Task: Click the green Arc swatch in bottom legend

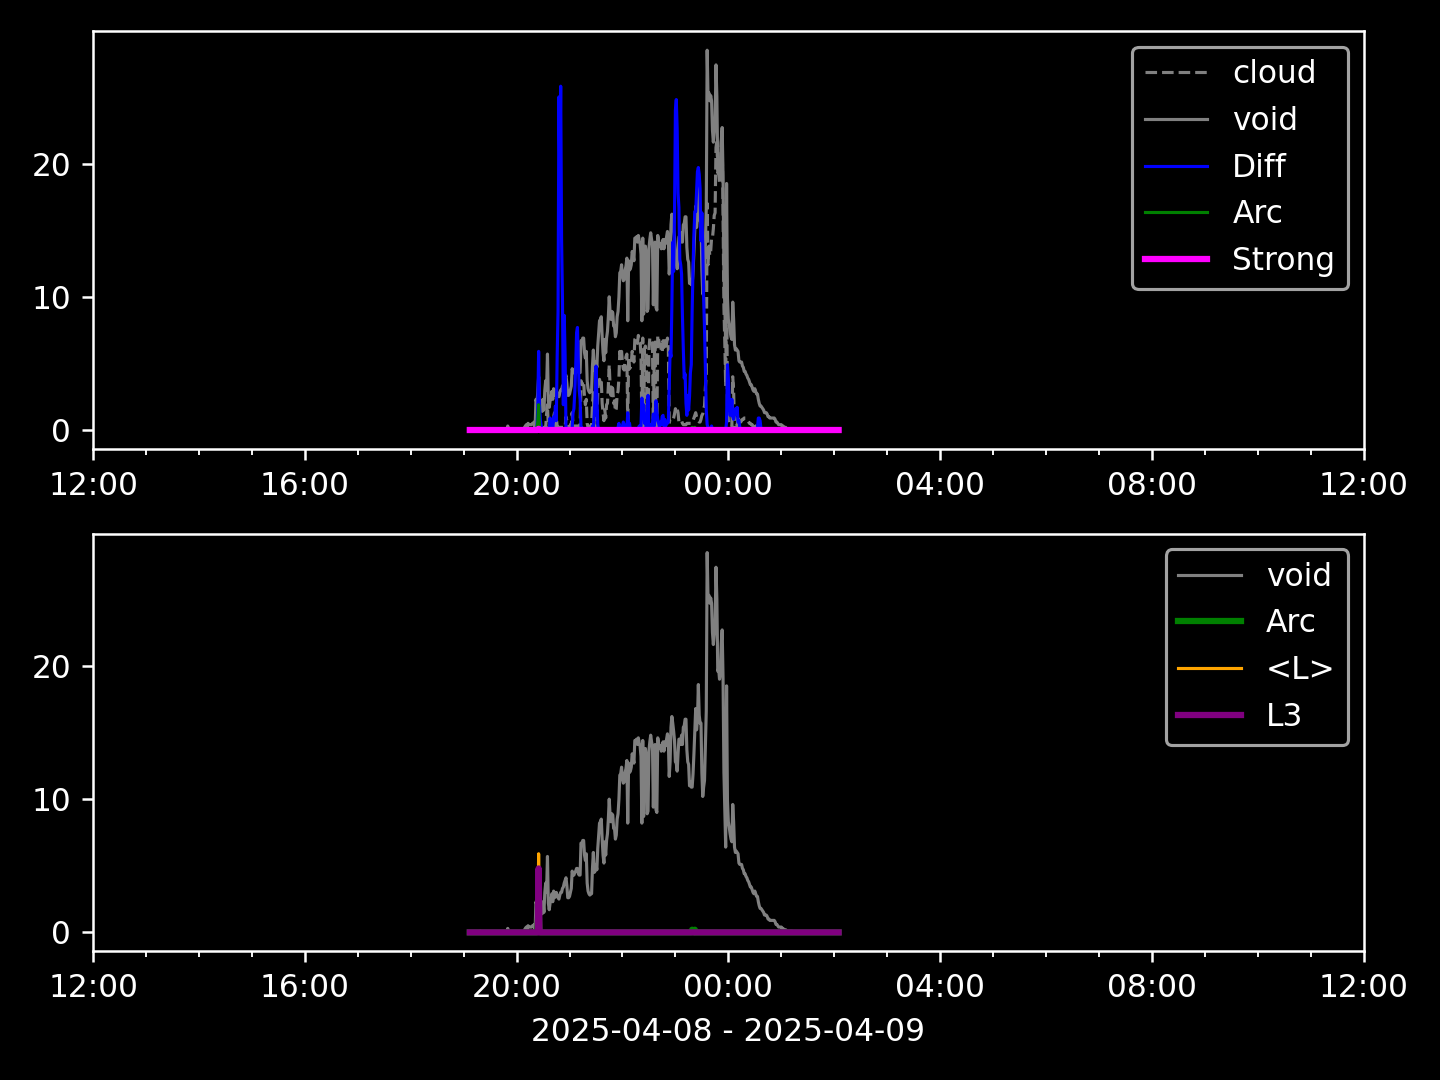Action: [1210, 622]
